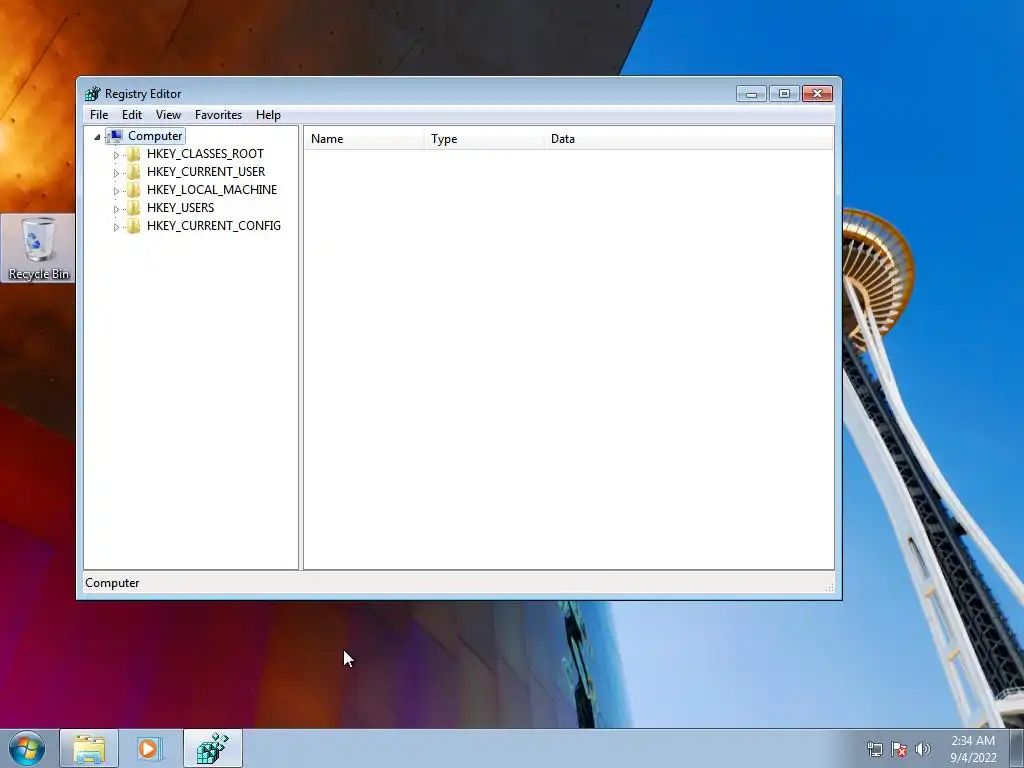Close the Registry Editor window
Viewport: 1024px width, 768px height.
(817, 94)
